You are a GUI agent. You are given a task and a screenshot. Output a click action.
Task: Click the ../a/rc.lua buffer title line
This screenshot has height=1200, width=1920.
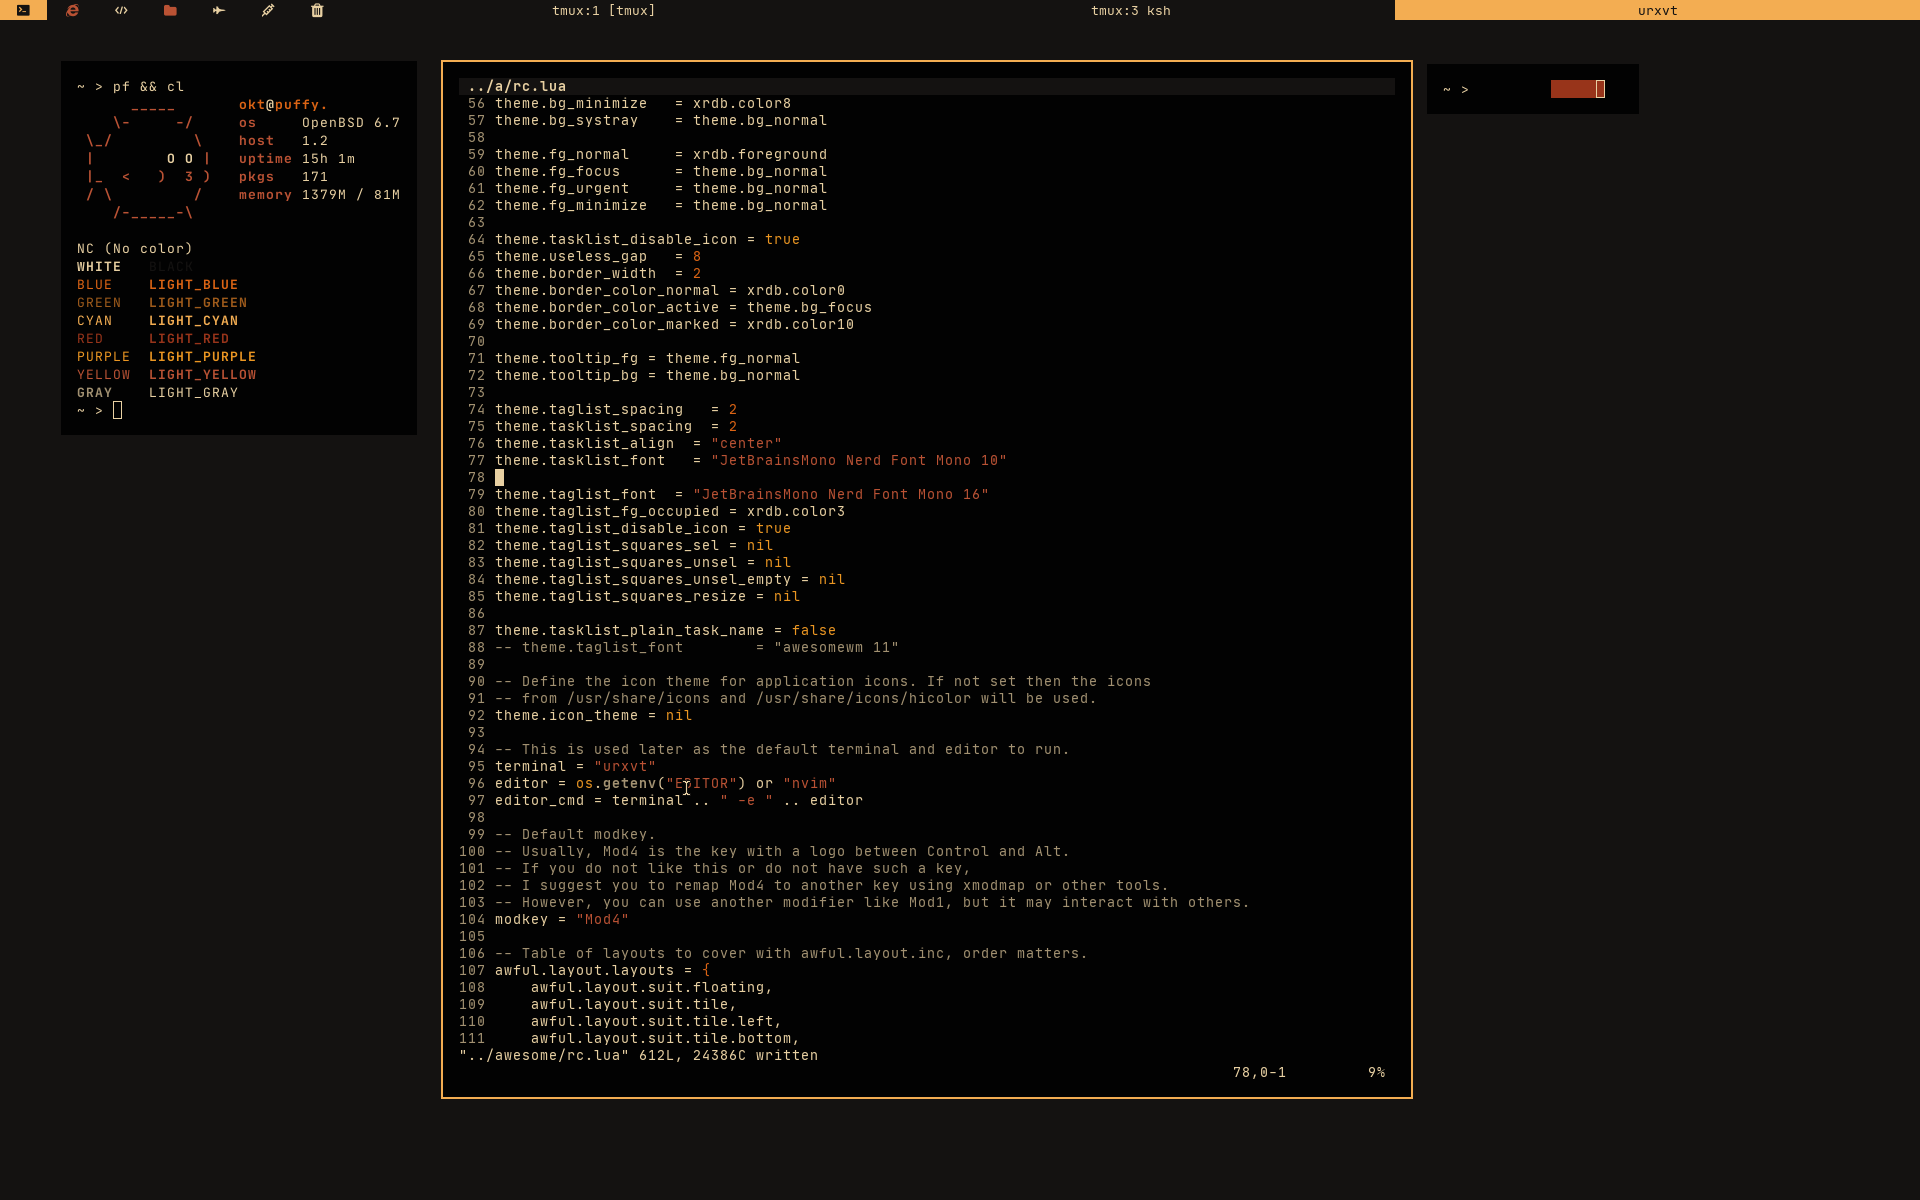tap(517, 86)
